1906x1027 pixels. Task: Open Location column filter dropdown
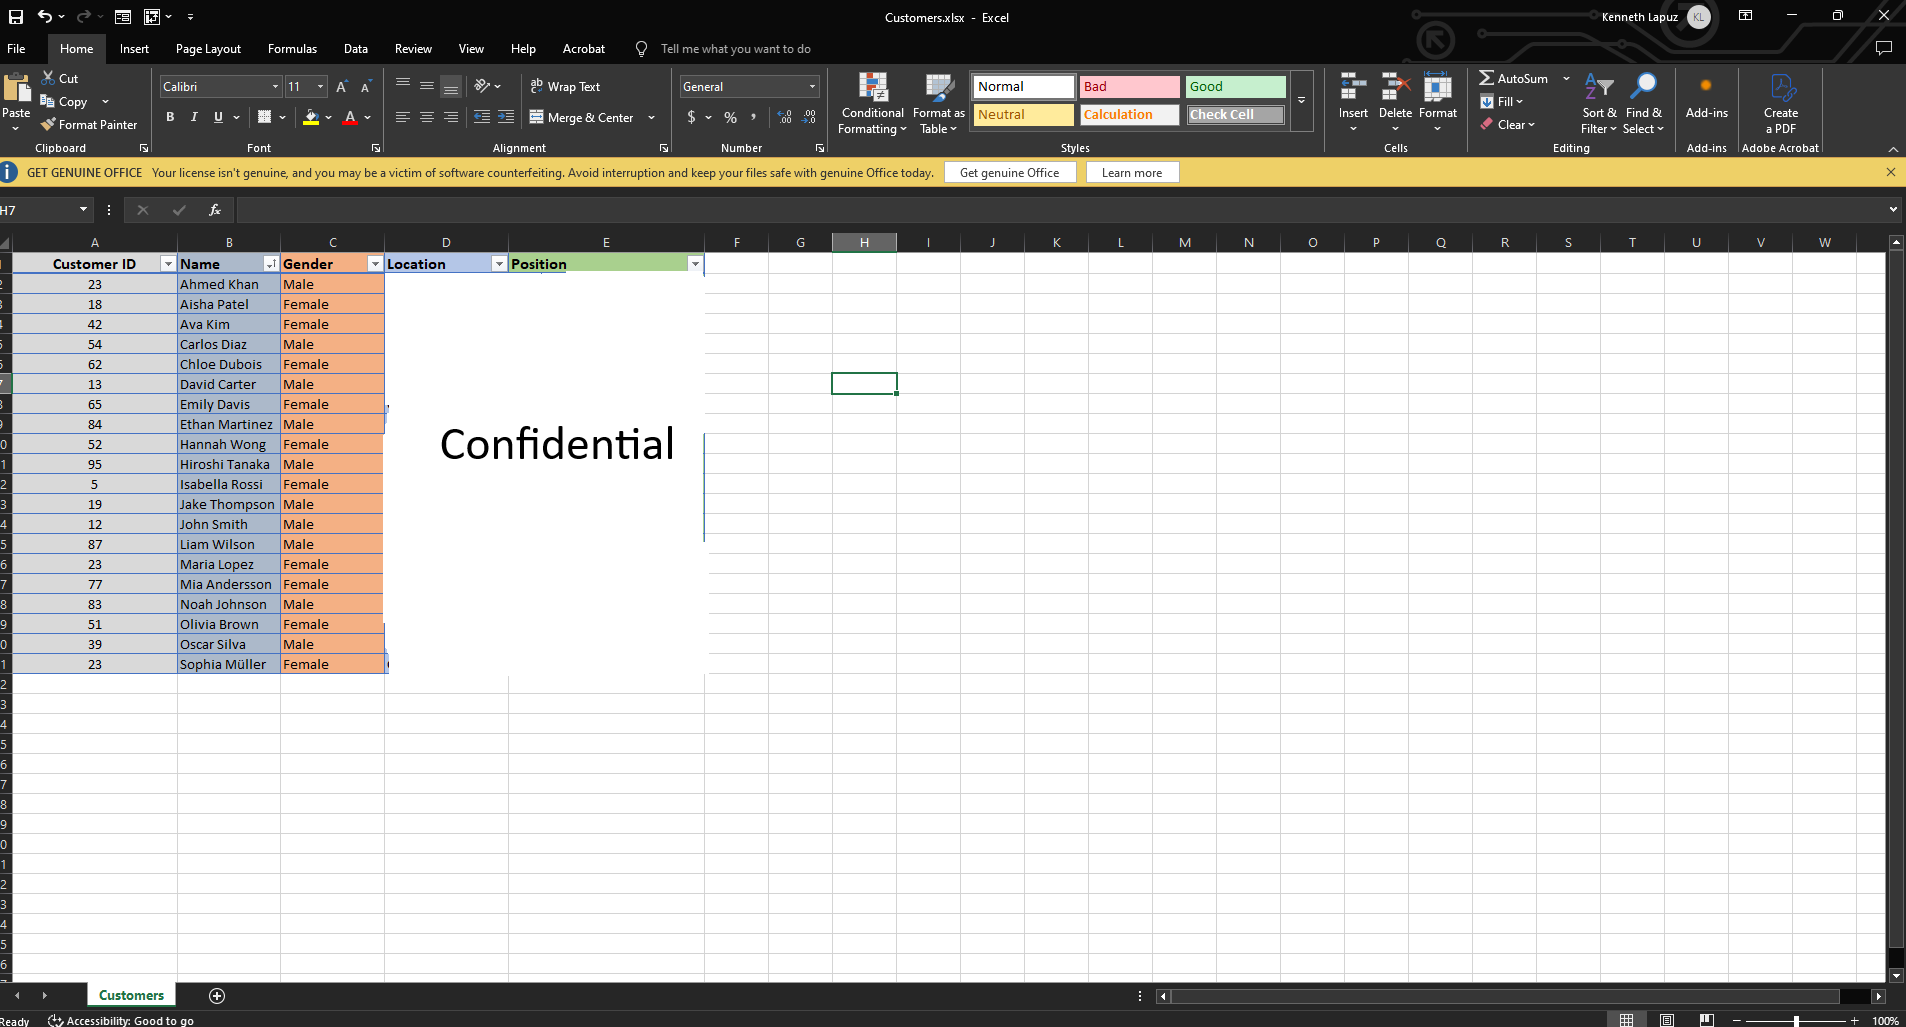click(499, 264)
